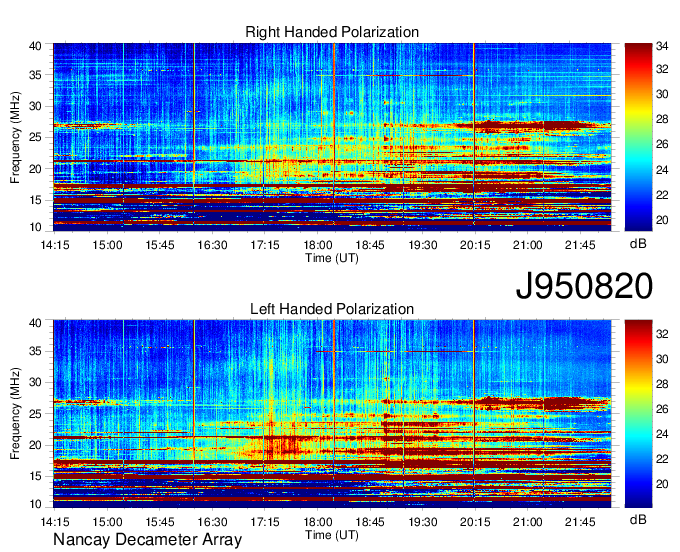
Task: Click the 15 MHz tick on Left Handed plot
Action: click(35, 476)
